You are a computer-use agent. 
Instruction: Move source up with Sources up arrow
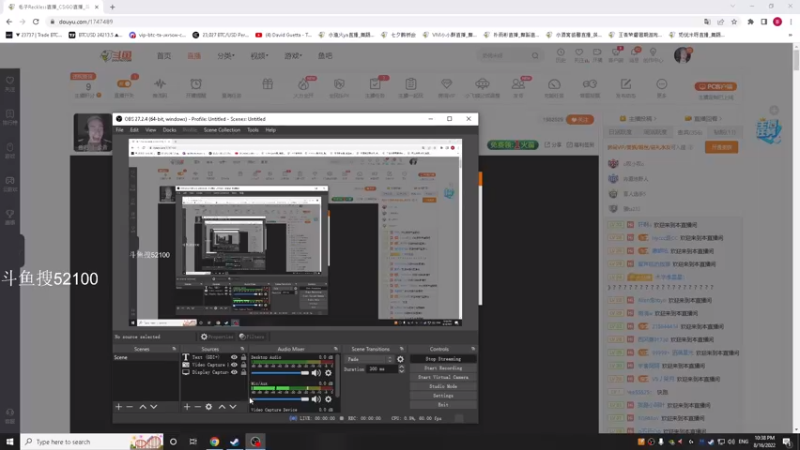click(x=222, y=407)
